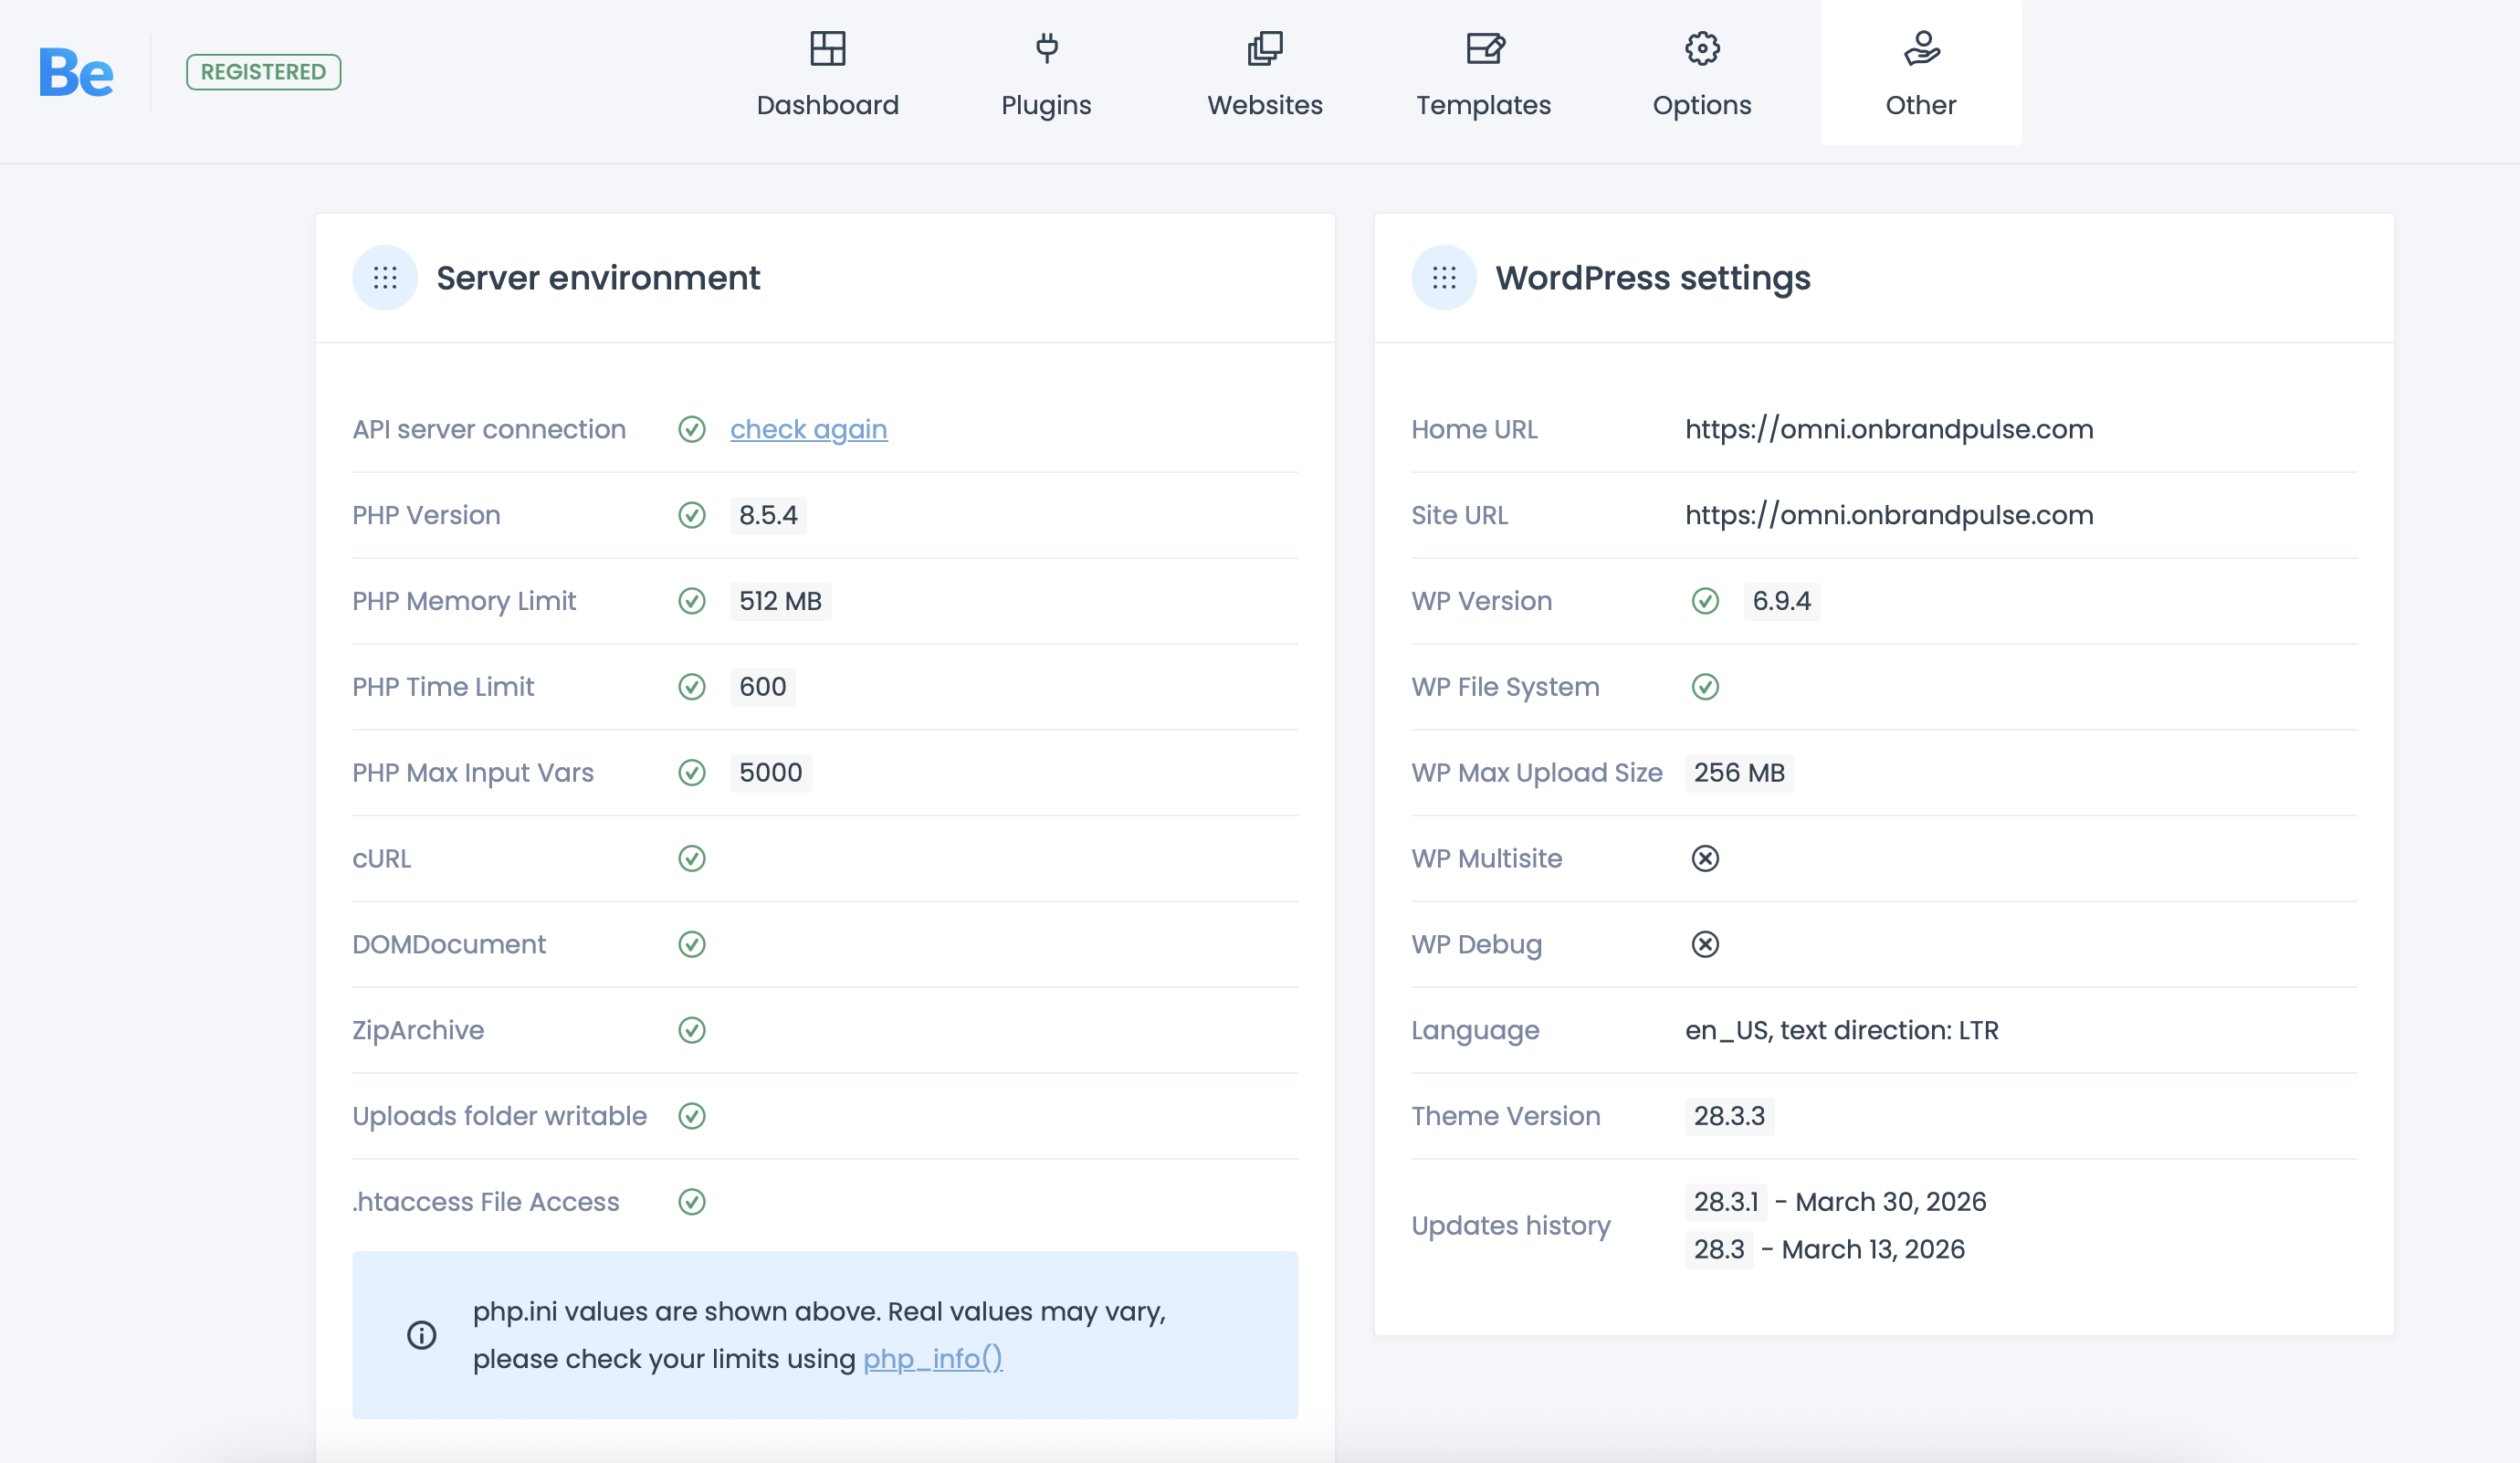2520x1463 pixels.
Task: Click the WP File System checkmark
Action: click(1705, 687)
